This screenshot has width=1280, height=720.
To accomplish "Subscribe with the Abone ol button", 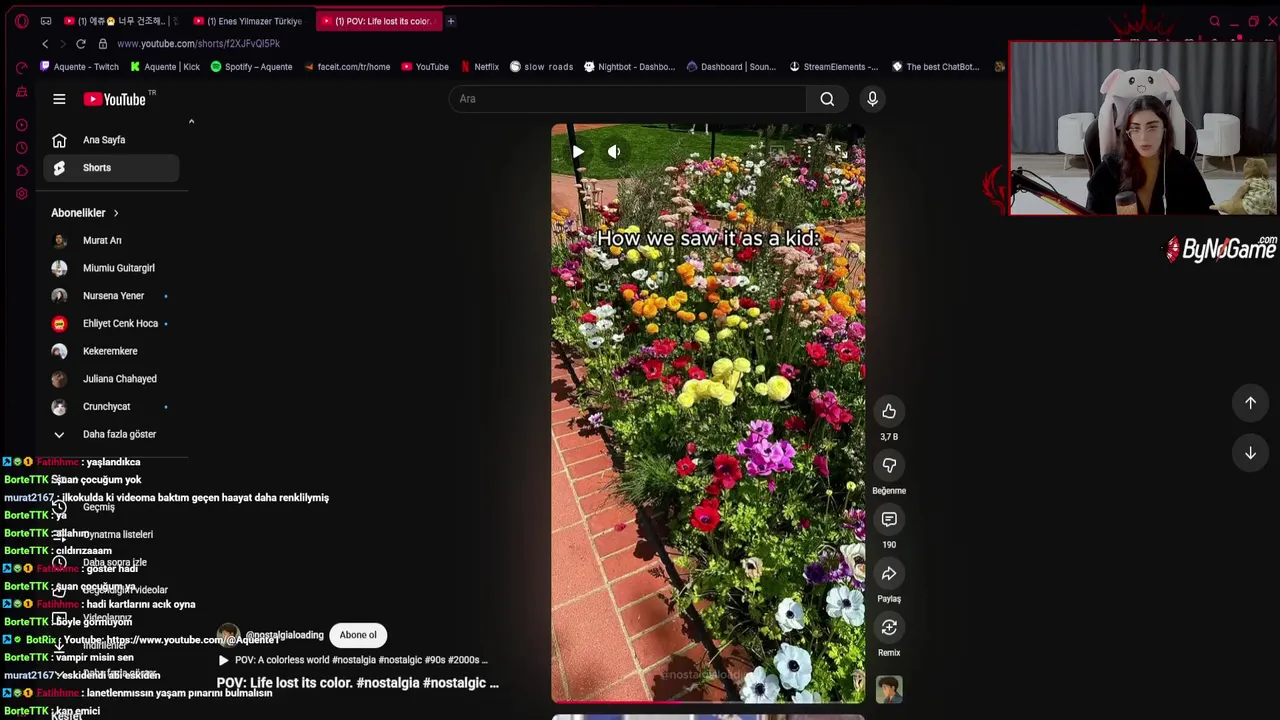I will point(358,635).
